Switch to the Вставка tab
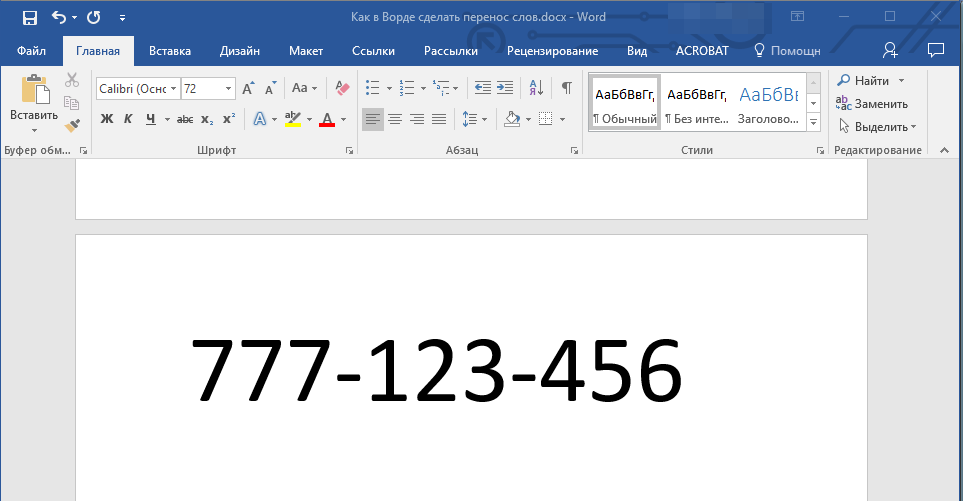This screenshot has height=501, width=963. point(170,51)
